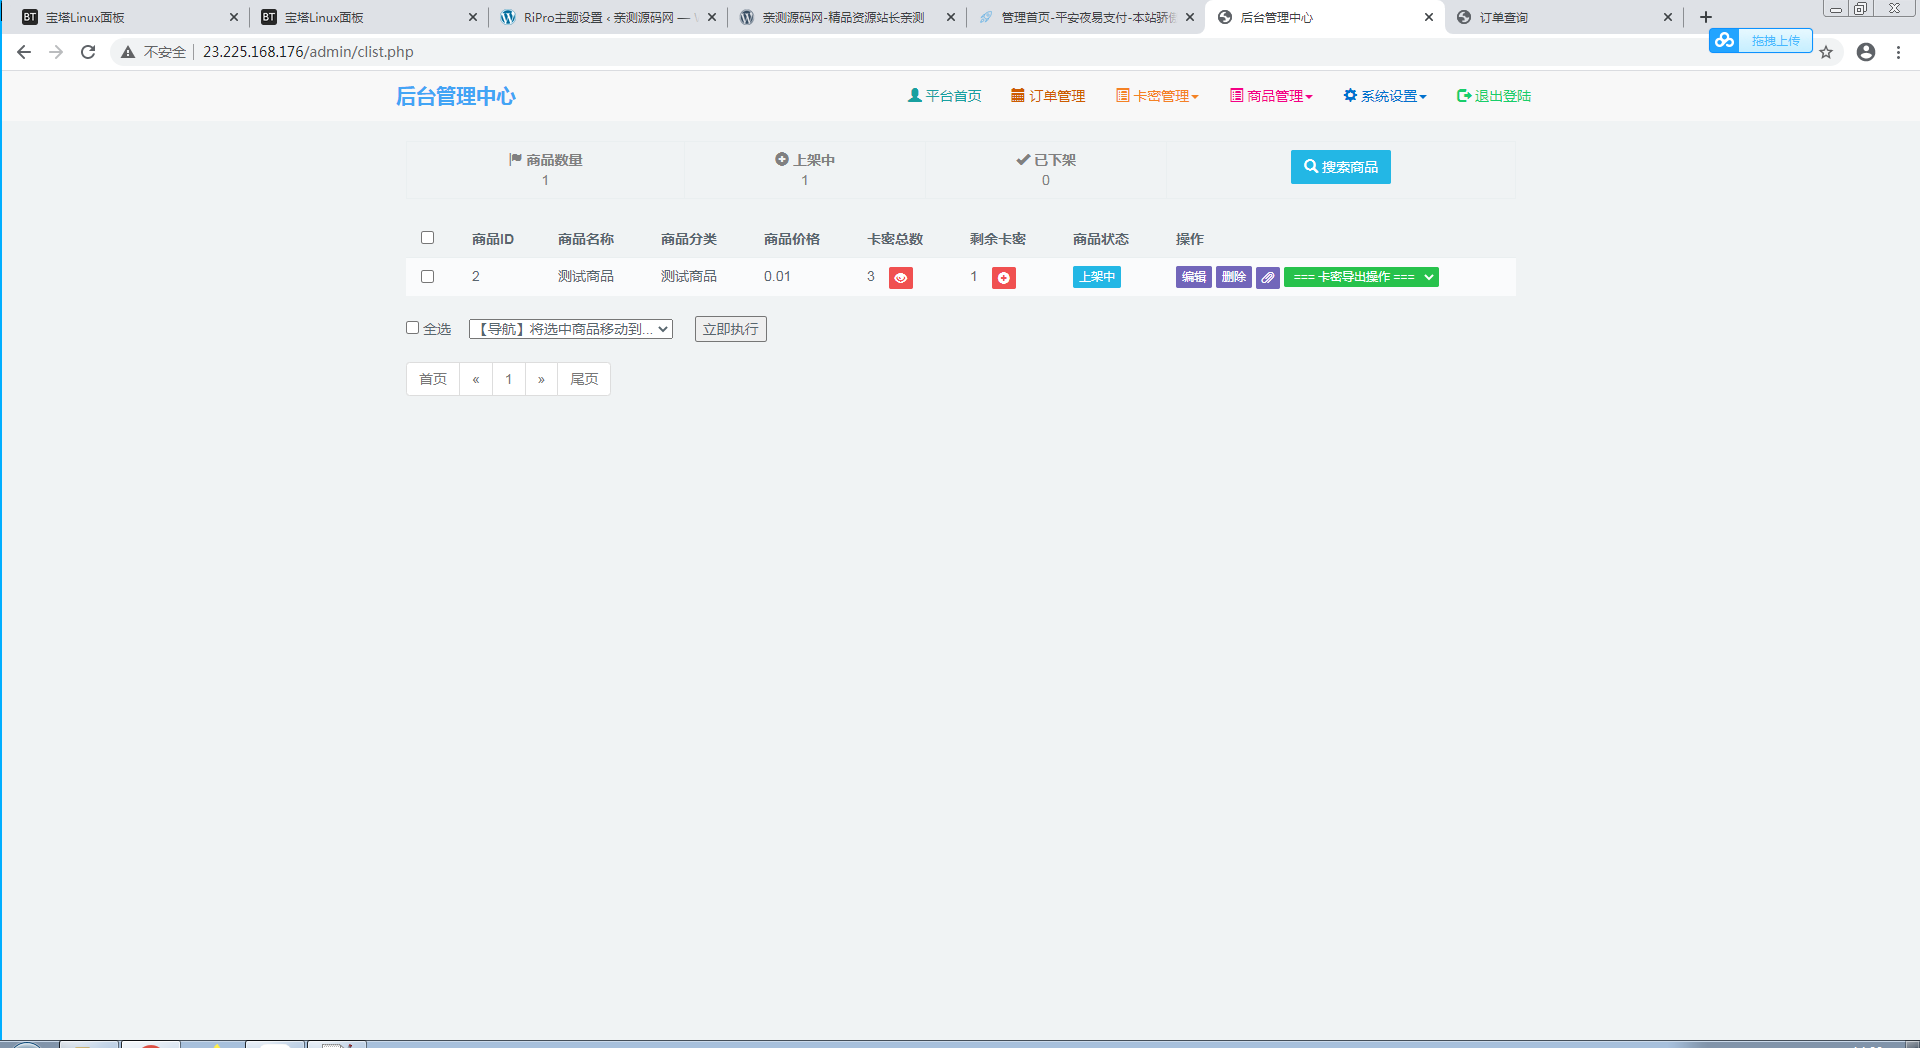This screenshot has width=1920, height=1048.
Task: Open 订单管理 in the navigation bar
Action: tap(1048, 96)
